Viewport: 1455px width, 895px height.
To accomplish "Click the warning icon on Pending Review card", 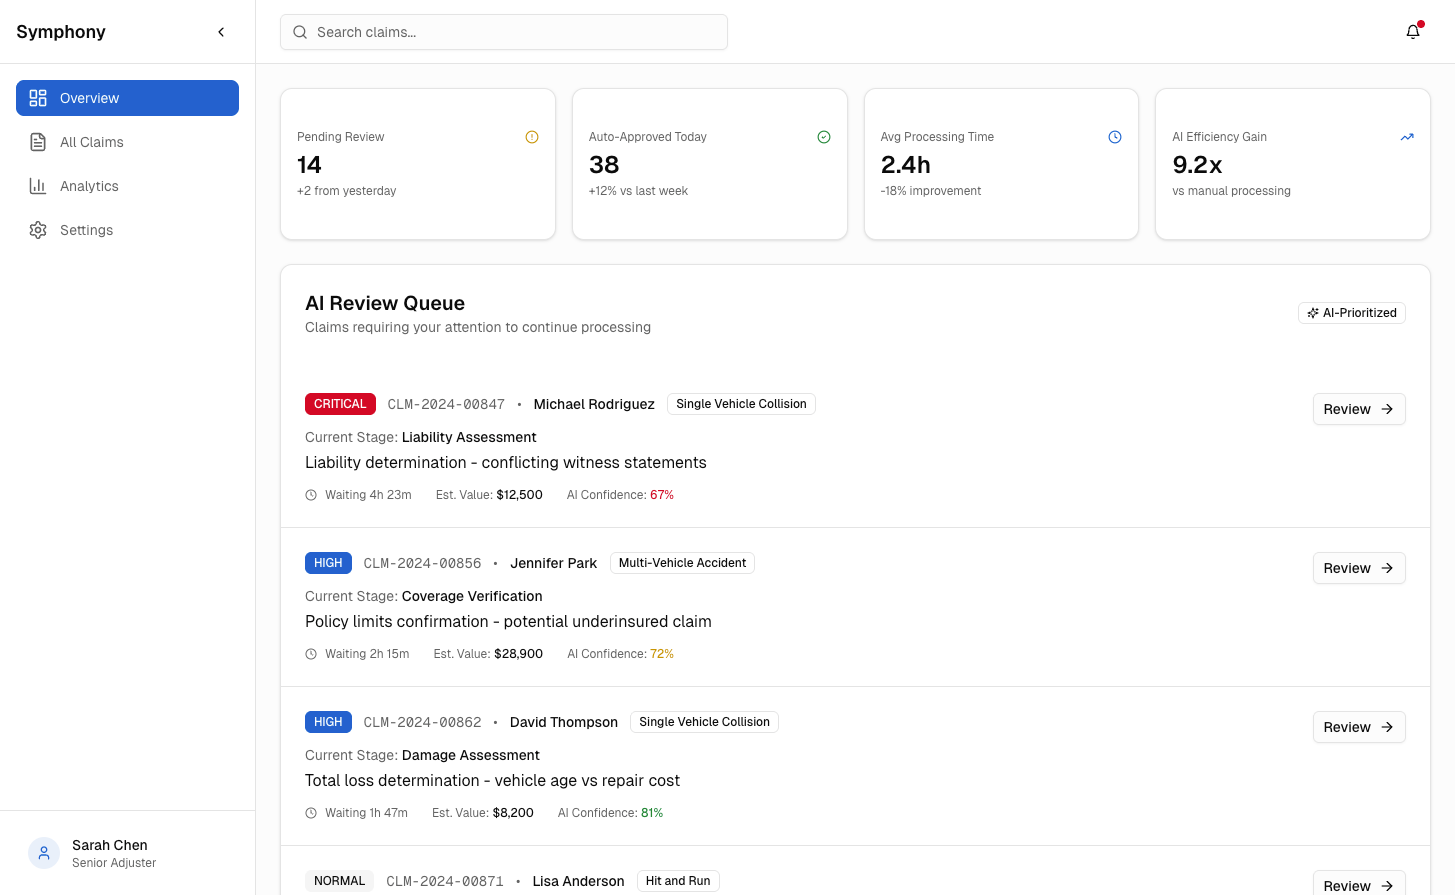I will tap(532, 137).
